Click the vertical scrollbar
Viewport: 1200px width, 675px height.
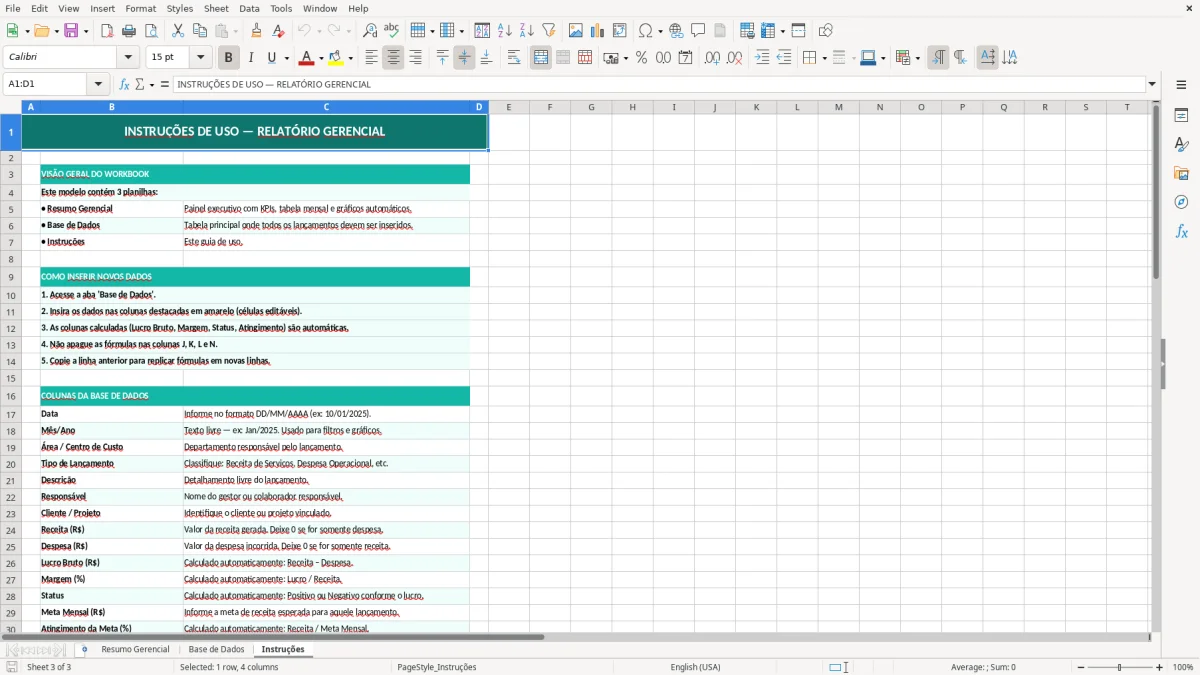[x=1156, y=366]
